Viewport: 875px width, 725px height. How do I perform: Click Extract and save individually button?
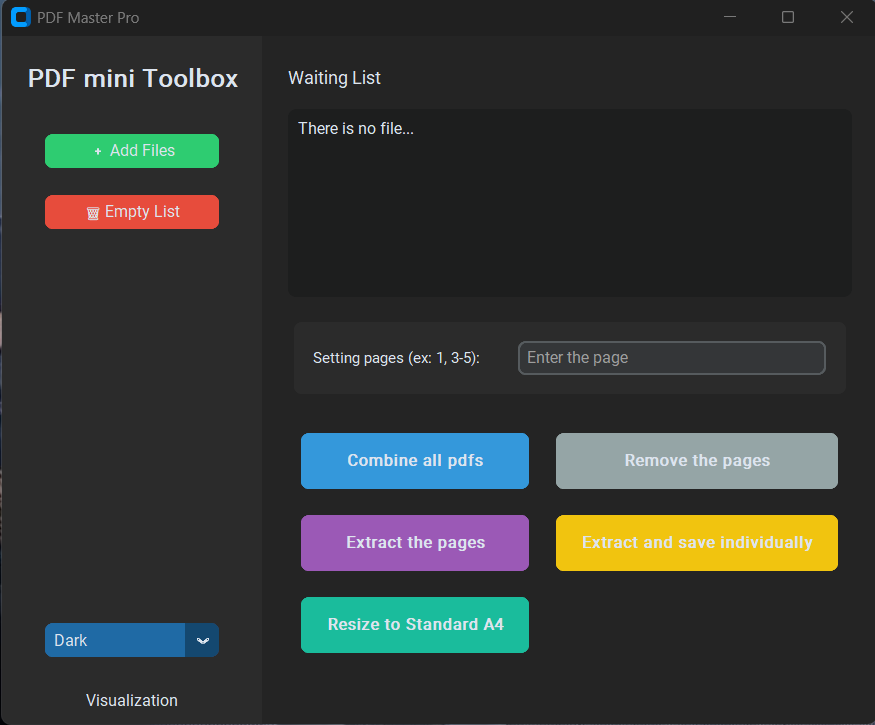[696, 543]
